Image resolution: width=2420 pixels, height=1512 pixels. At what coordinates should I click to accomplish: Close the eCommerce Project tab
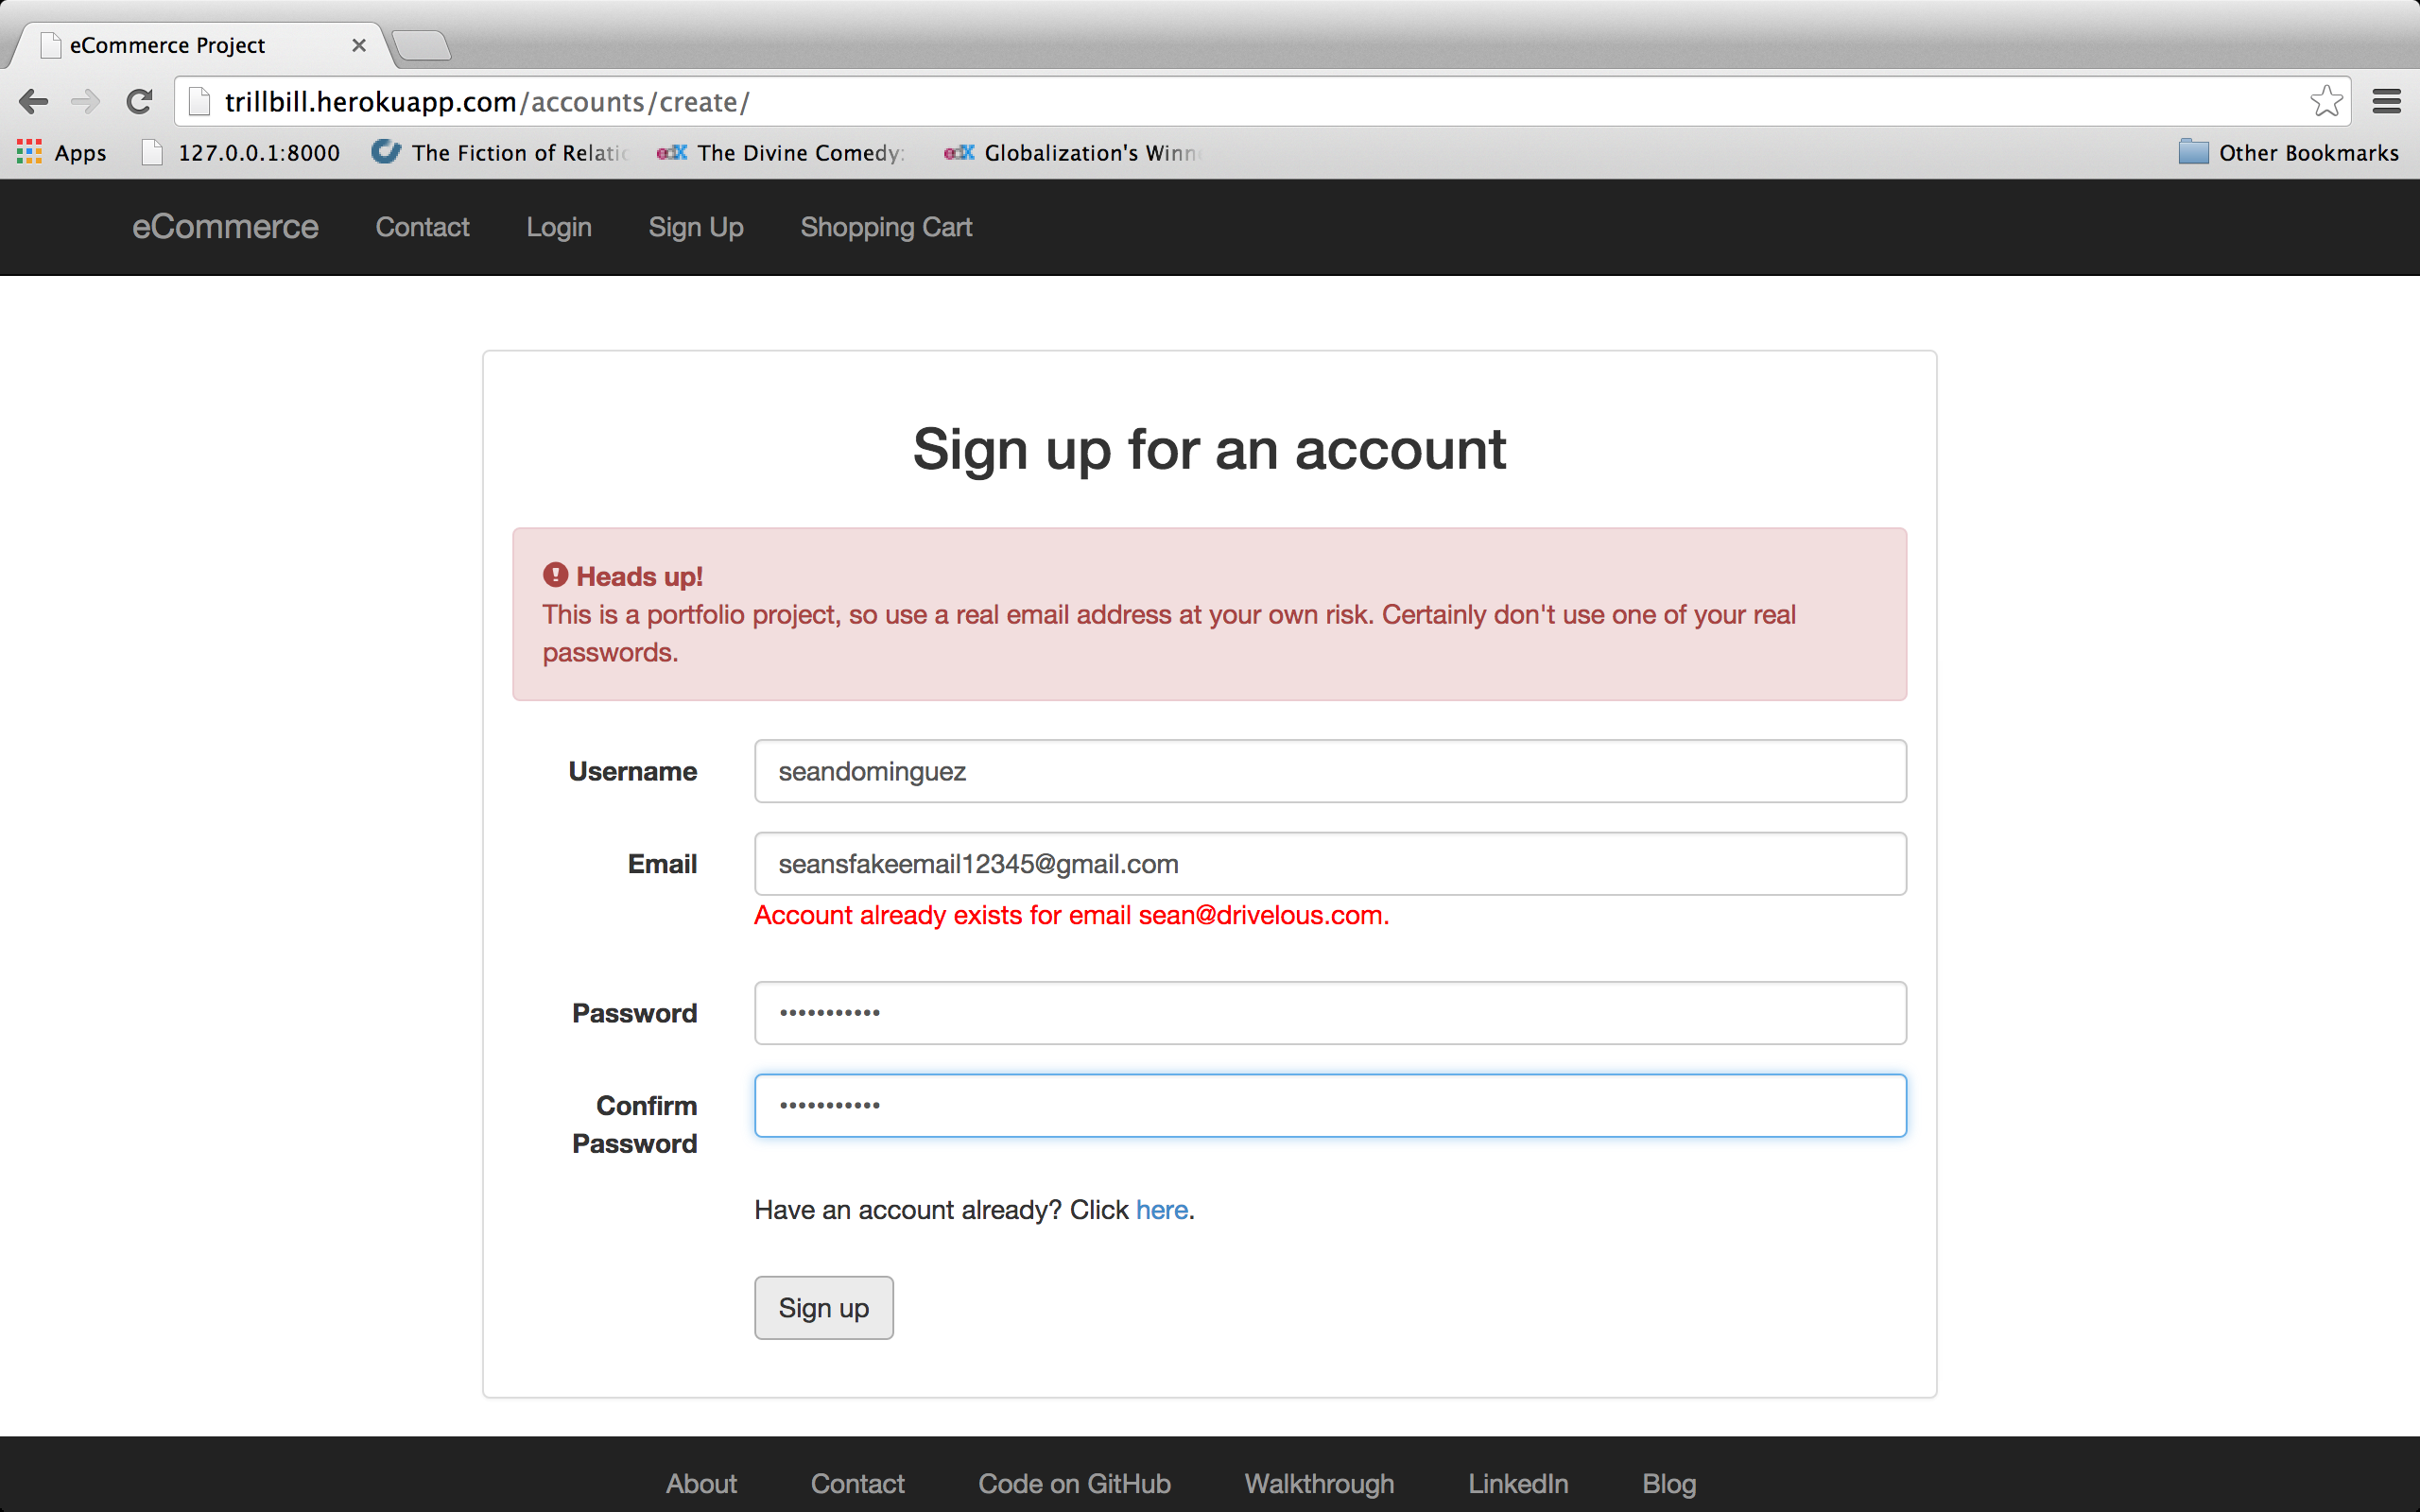tap(359, 45)
